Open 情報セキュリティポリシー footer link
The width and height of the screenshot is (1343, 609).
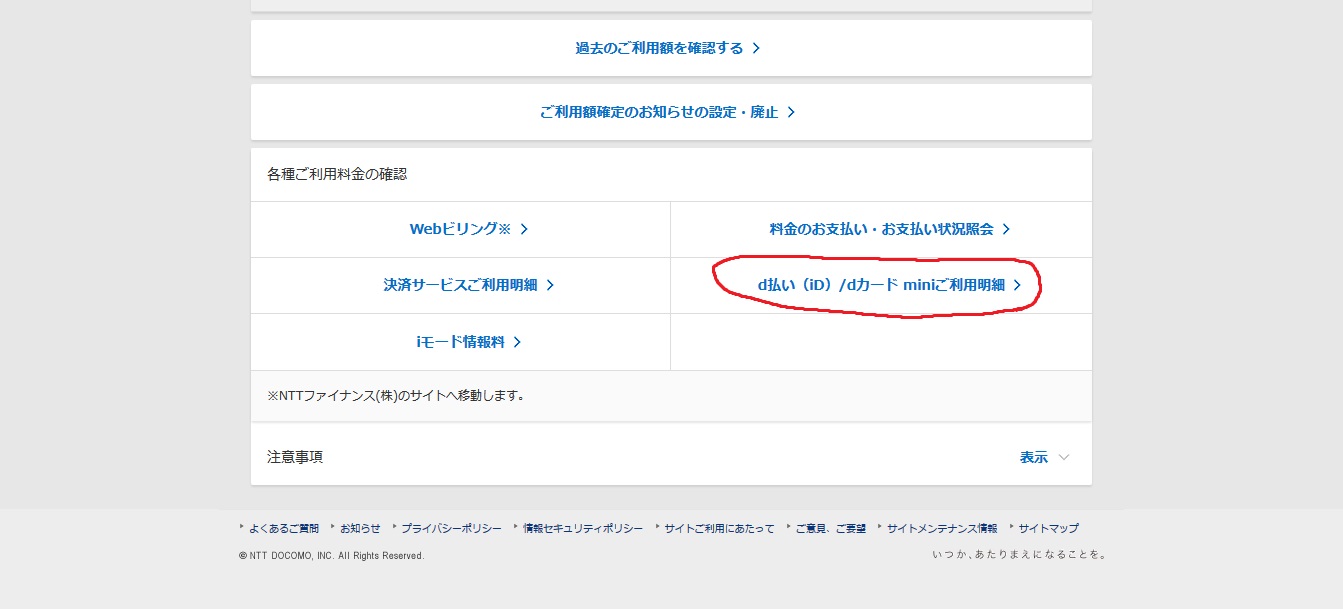tap(583, 528)
